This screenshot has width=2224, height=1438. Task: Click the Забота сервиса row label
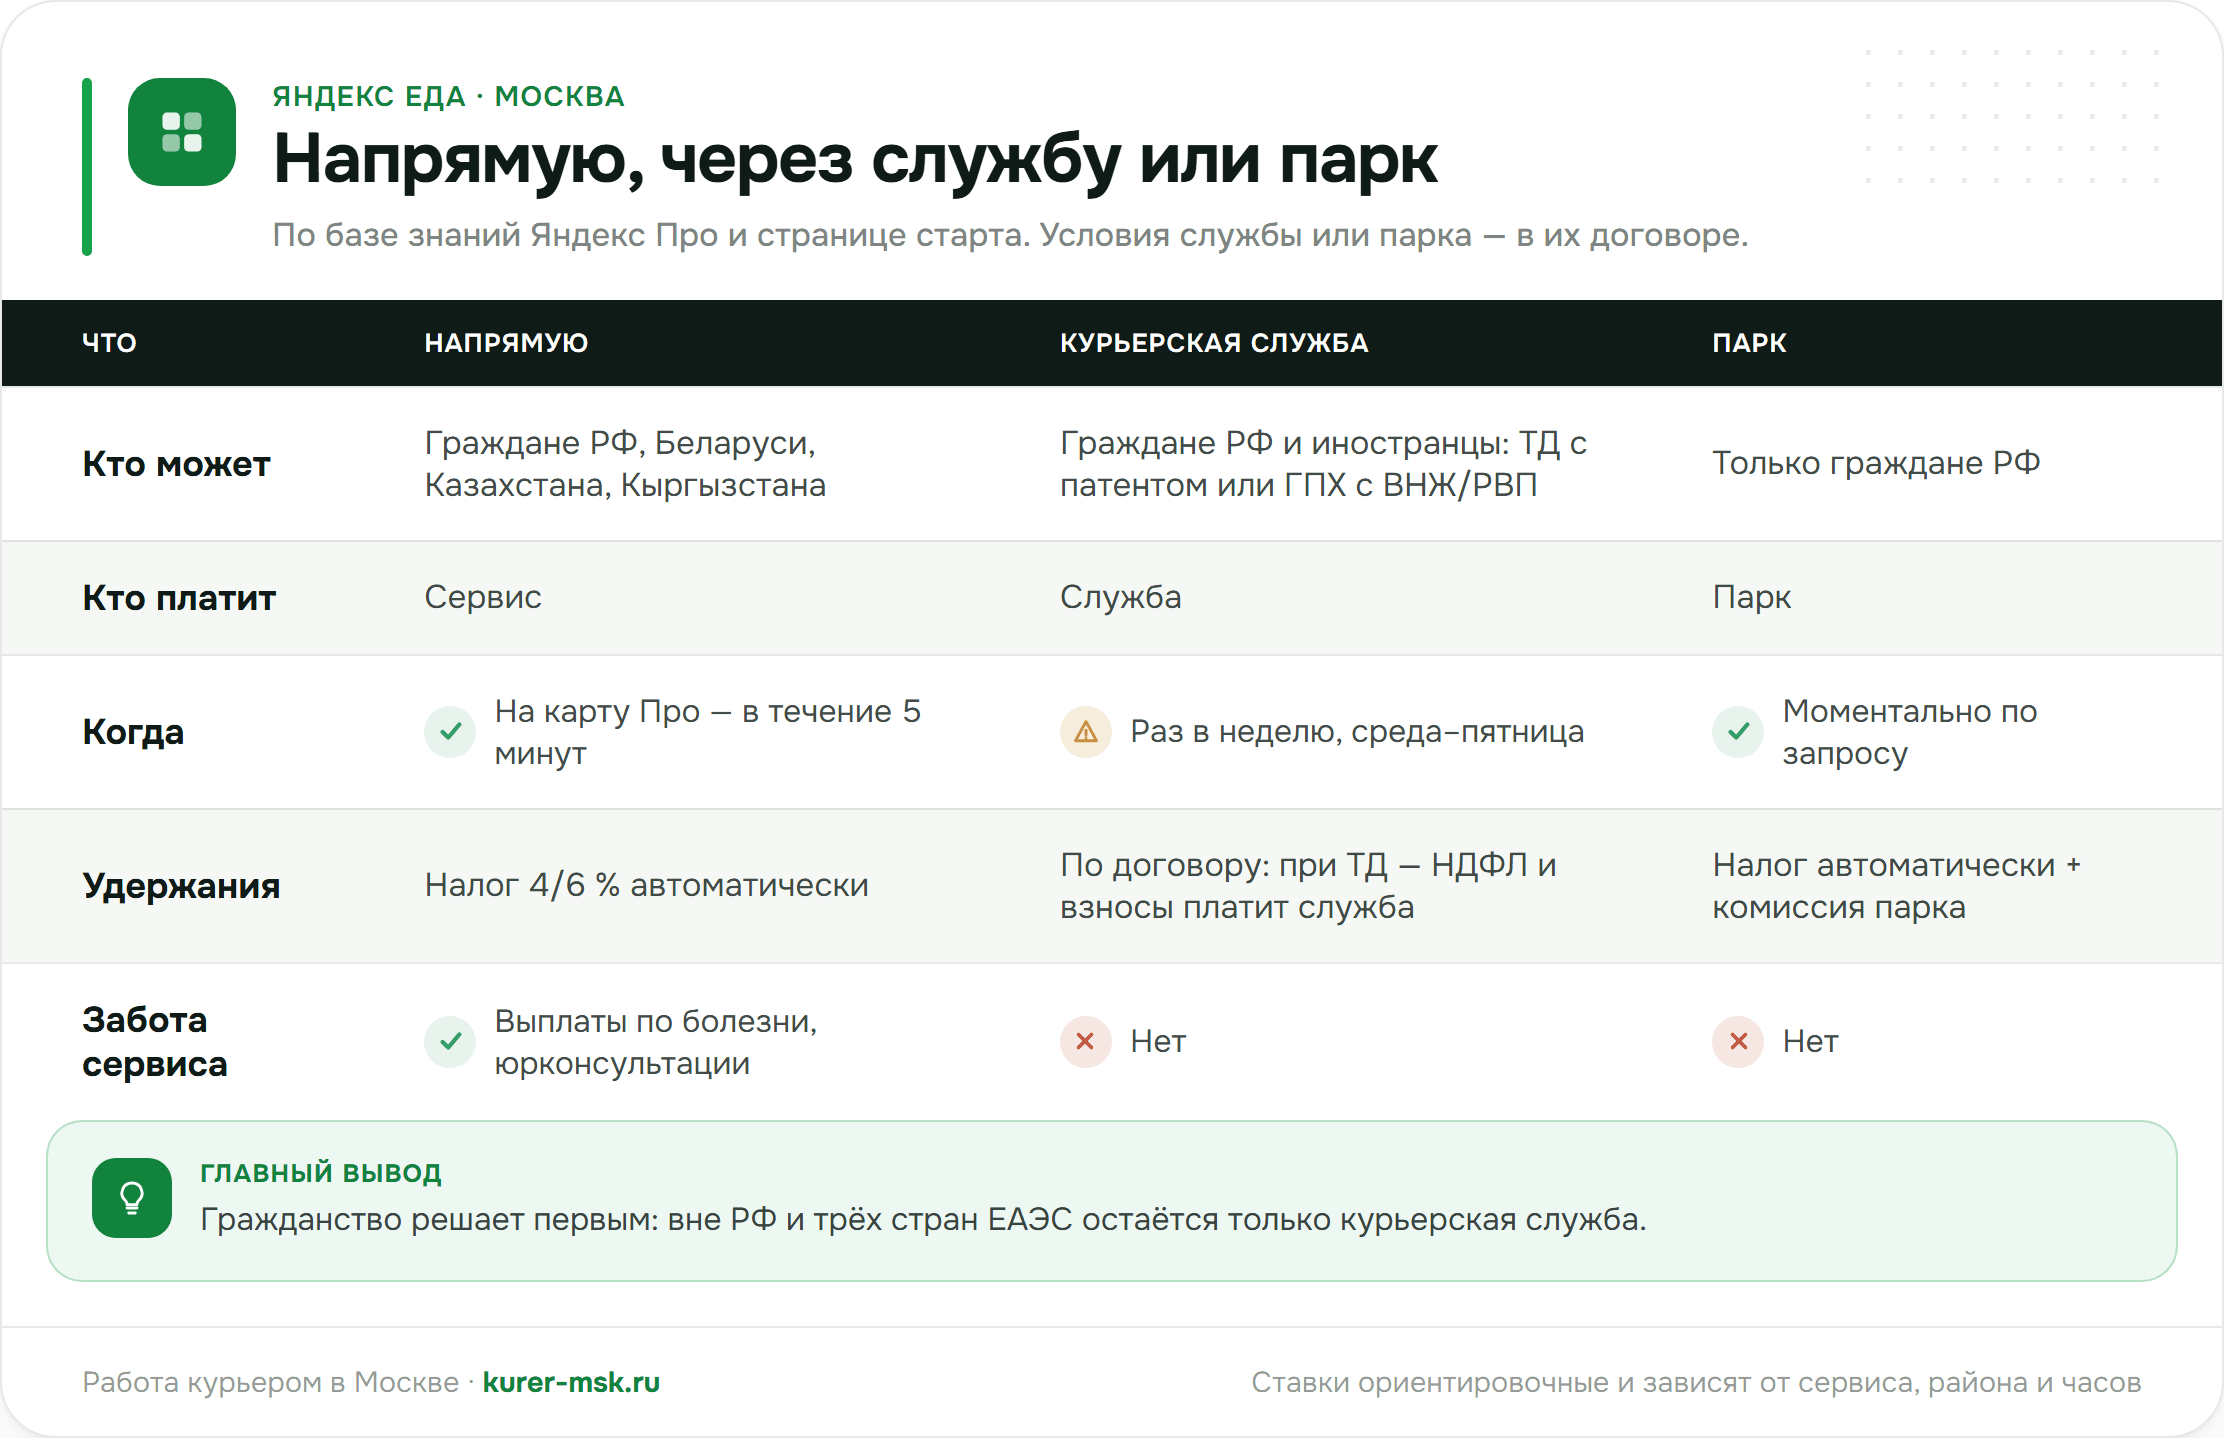[x=155, y=1042]
